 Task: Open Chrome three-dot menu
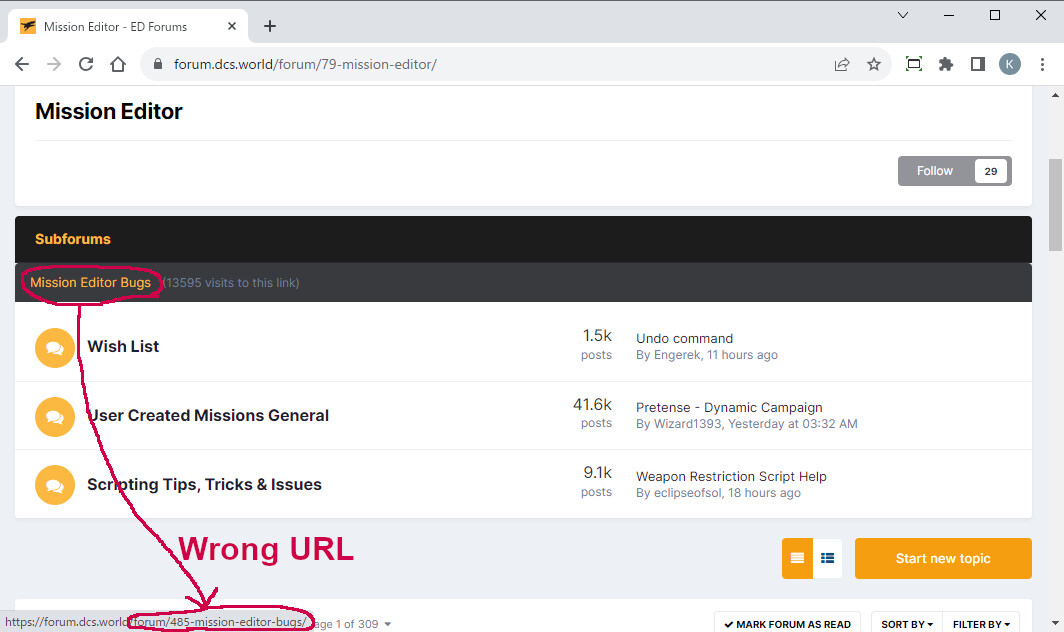click(x=1042, y=64)
